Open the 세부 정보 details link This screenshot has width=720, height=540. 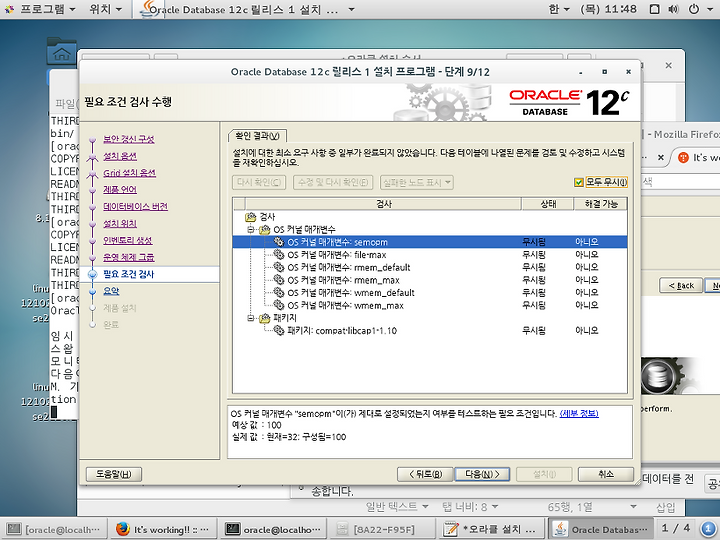tap(579, 414)
